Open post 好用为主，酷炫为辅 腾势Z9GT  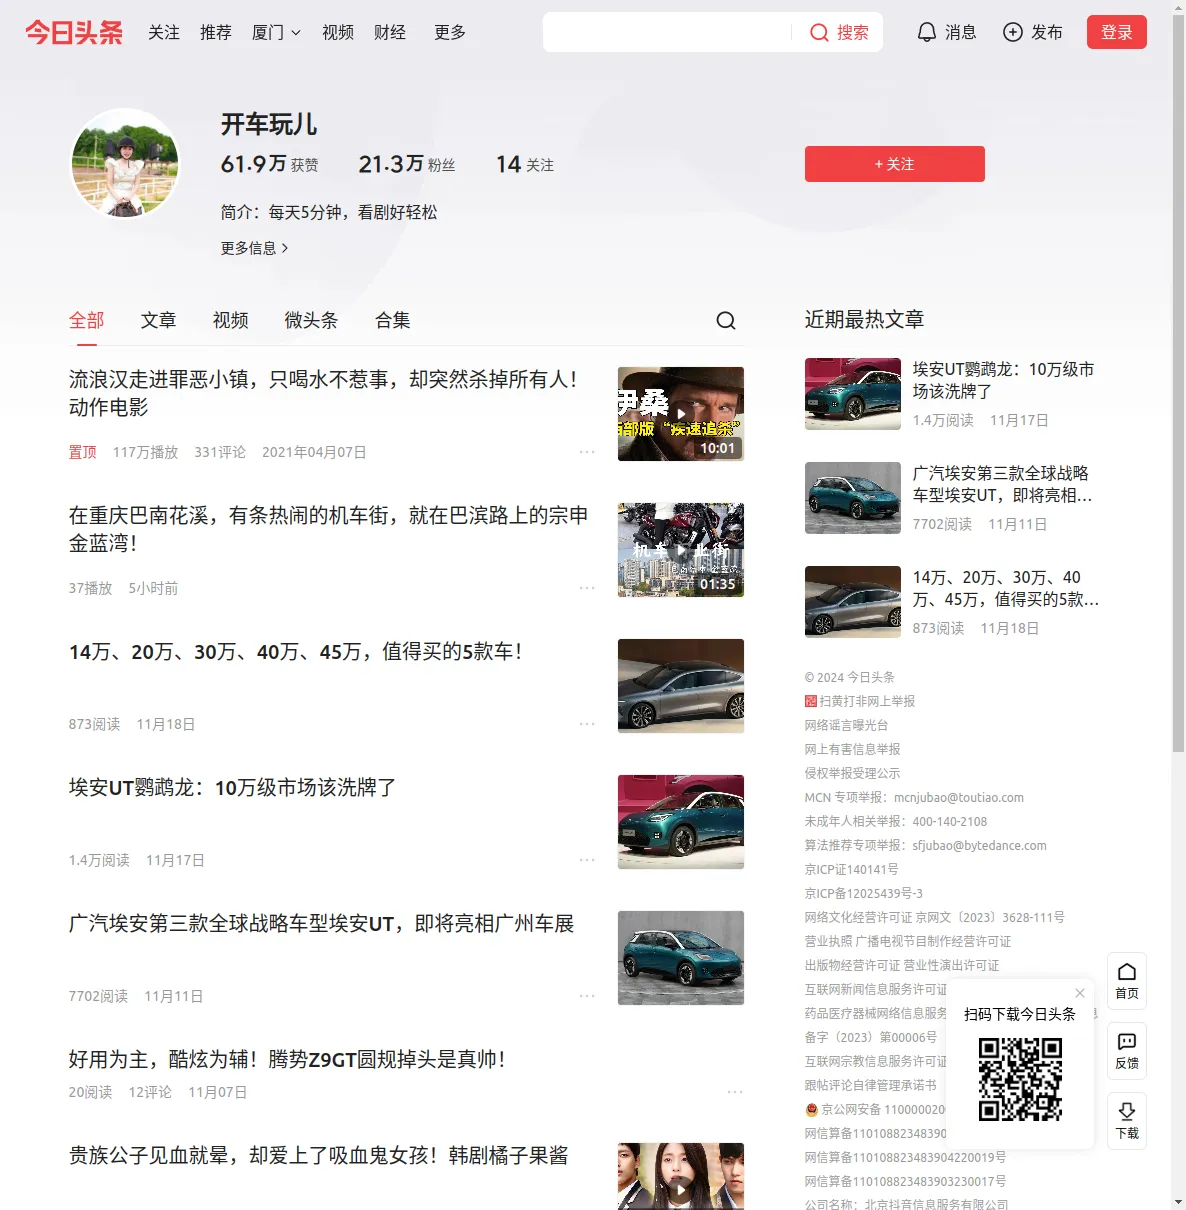[x=287, y=1060]
